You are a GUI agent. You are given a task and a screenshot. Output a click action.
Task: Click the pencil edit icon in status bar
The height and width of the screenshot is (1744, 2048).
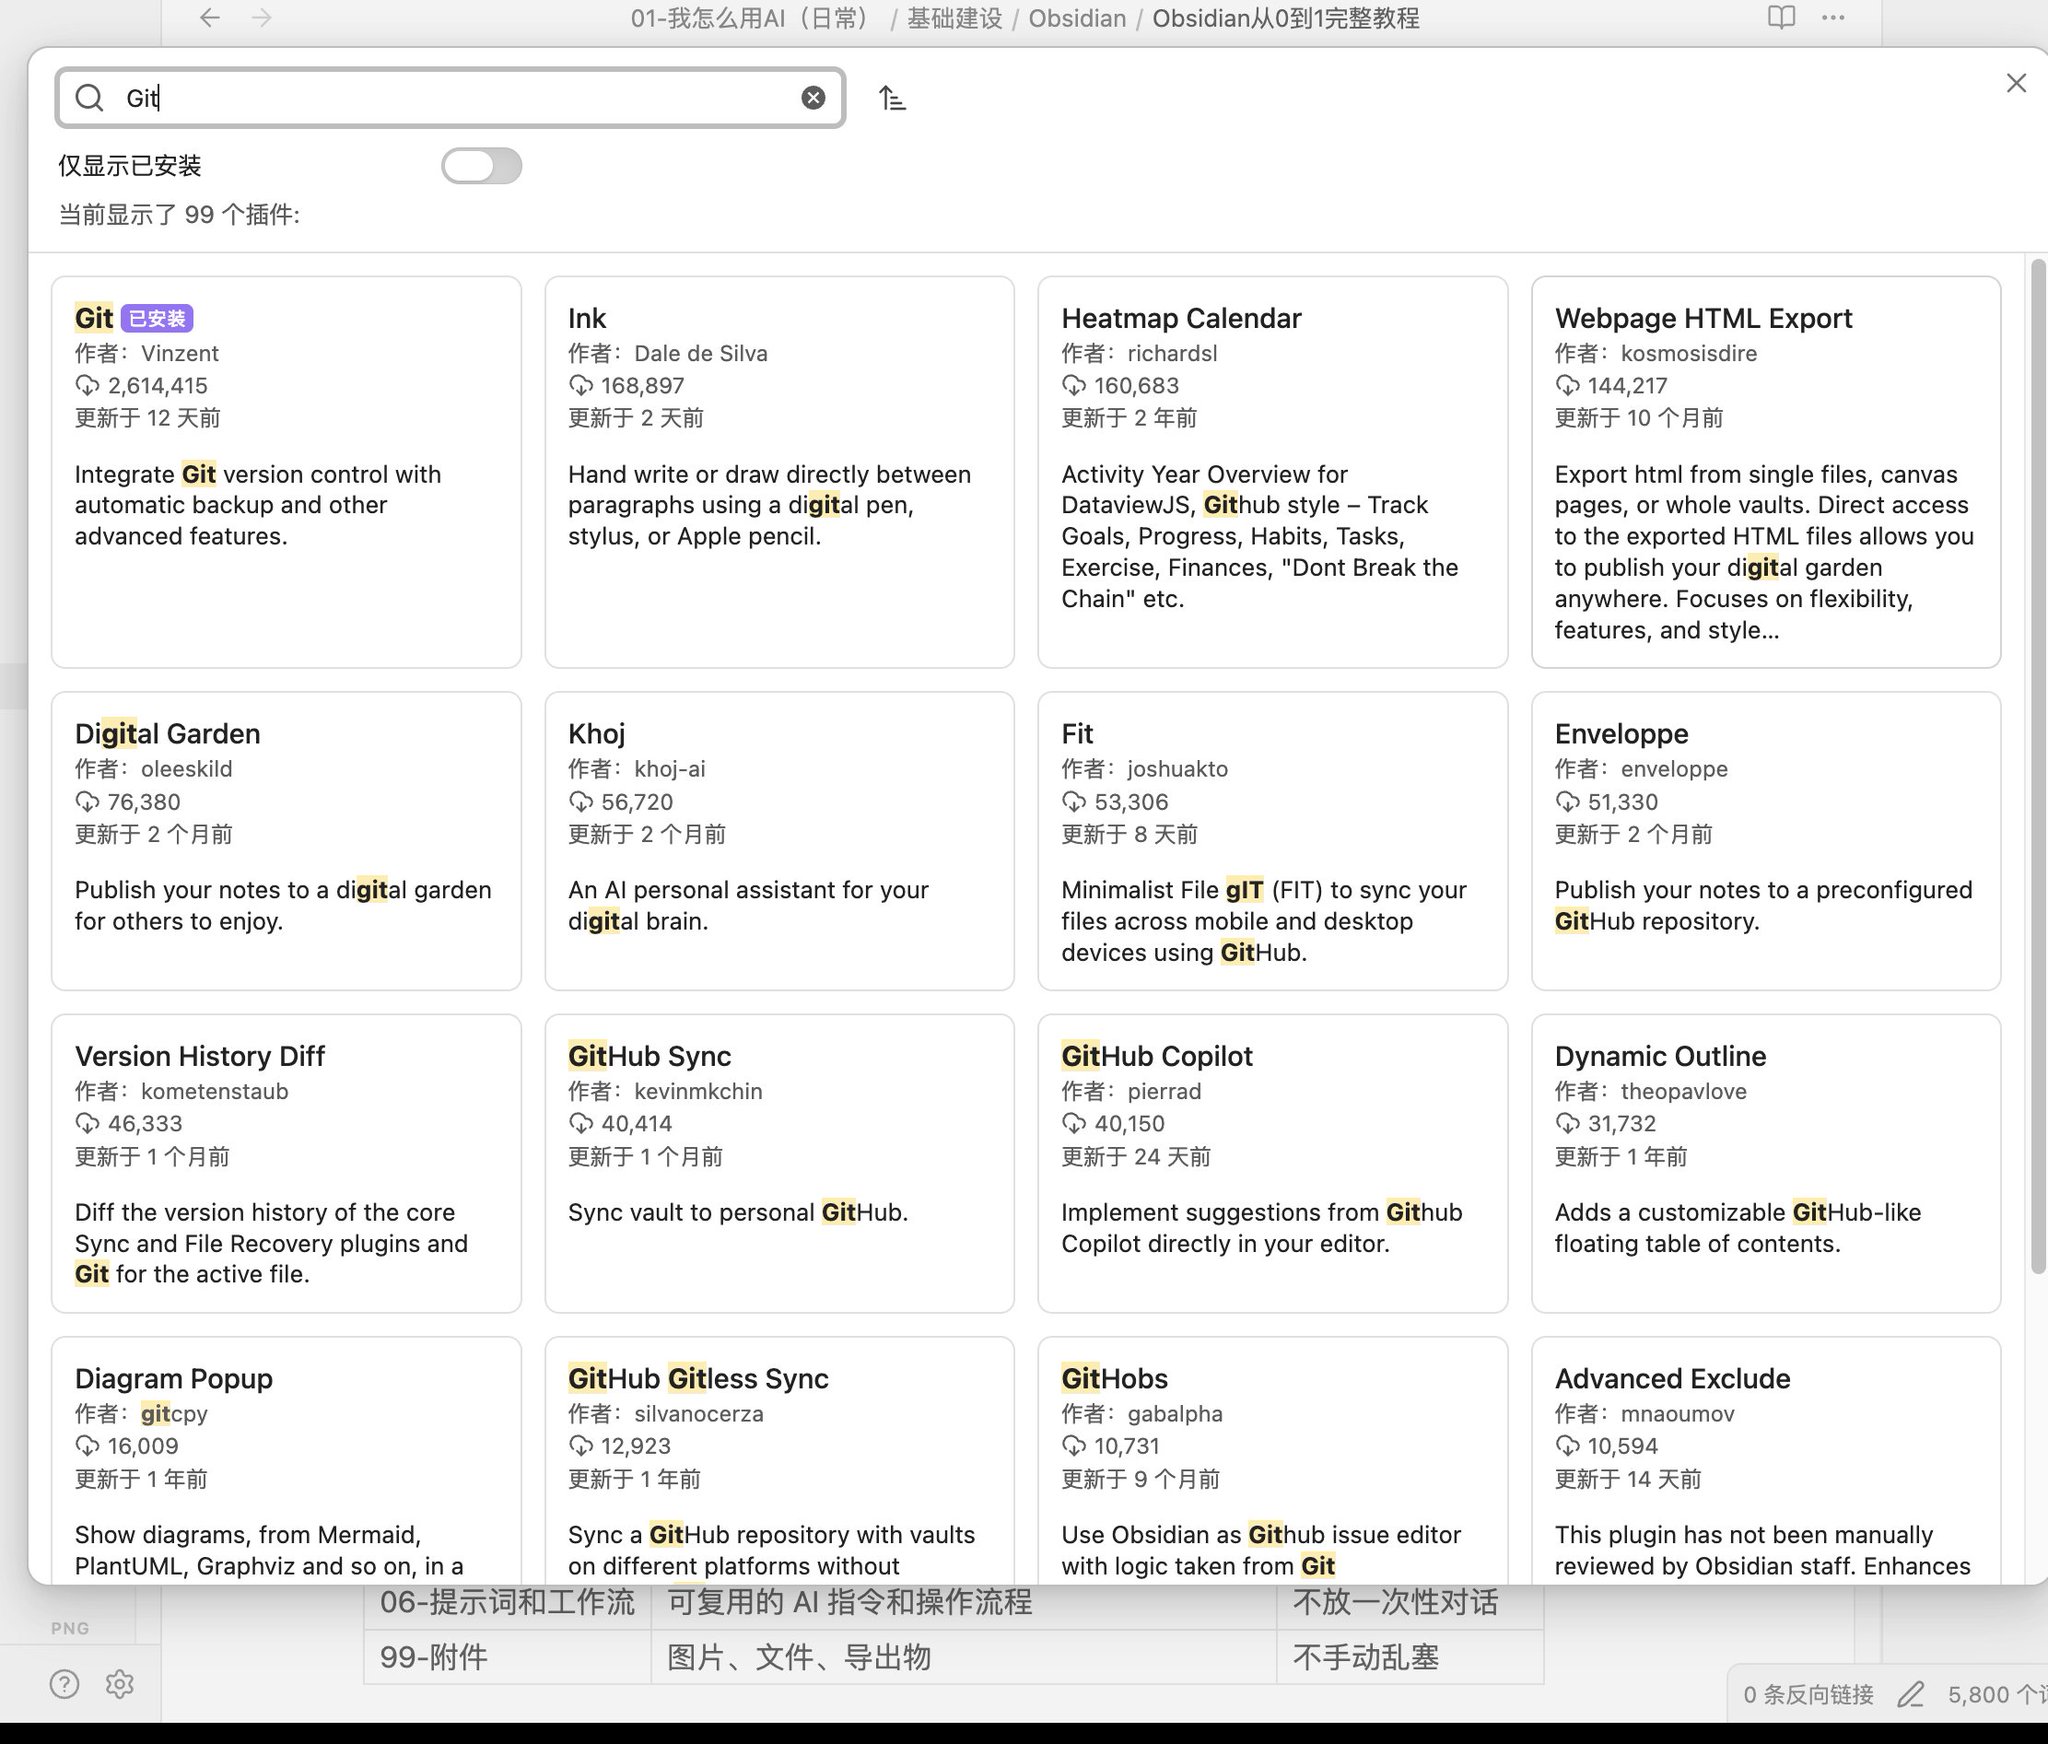(1911, 1694)
